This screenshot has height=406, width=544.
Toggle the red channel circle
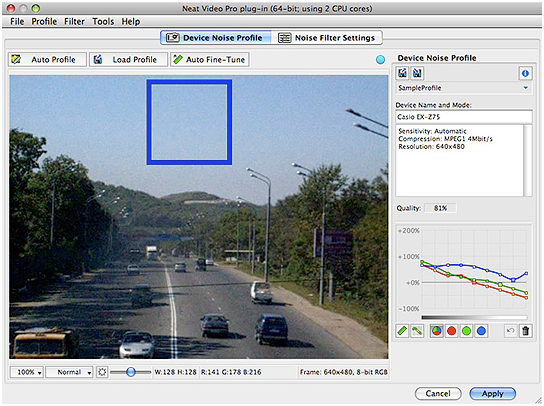tap(451, 331)
